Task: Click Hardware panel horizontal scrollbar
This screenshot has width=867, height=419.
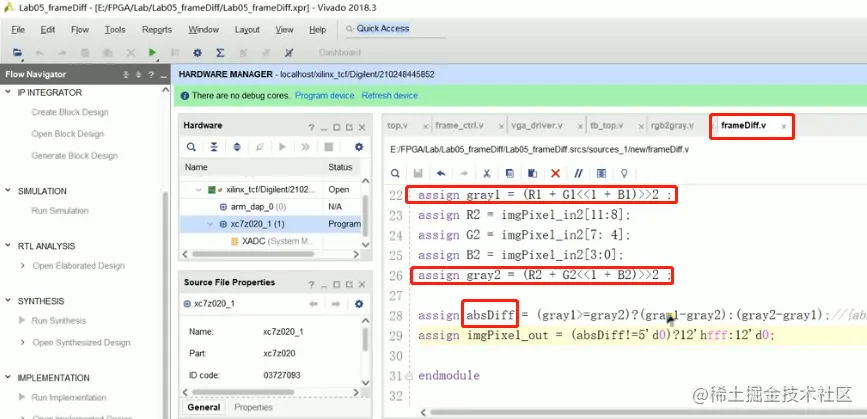Action: [253, 254]
